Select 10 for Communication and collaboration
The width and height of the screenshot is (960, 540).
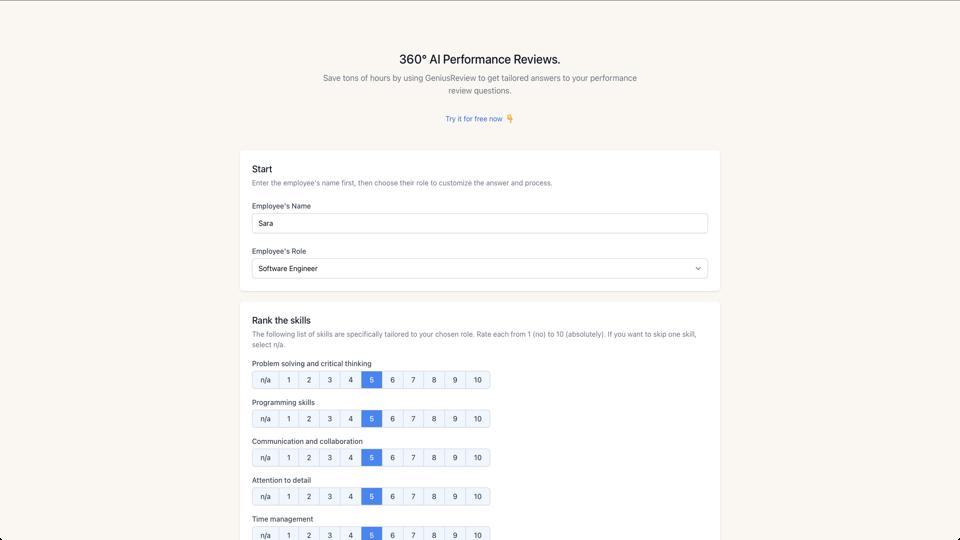(x=477, y=458)
